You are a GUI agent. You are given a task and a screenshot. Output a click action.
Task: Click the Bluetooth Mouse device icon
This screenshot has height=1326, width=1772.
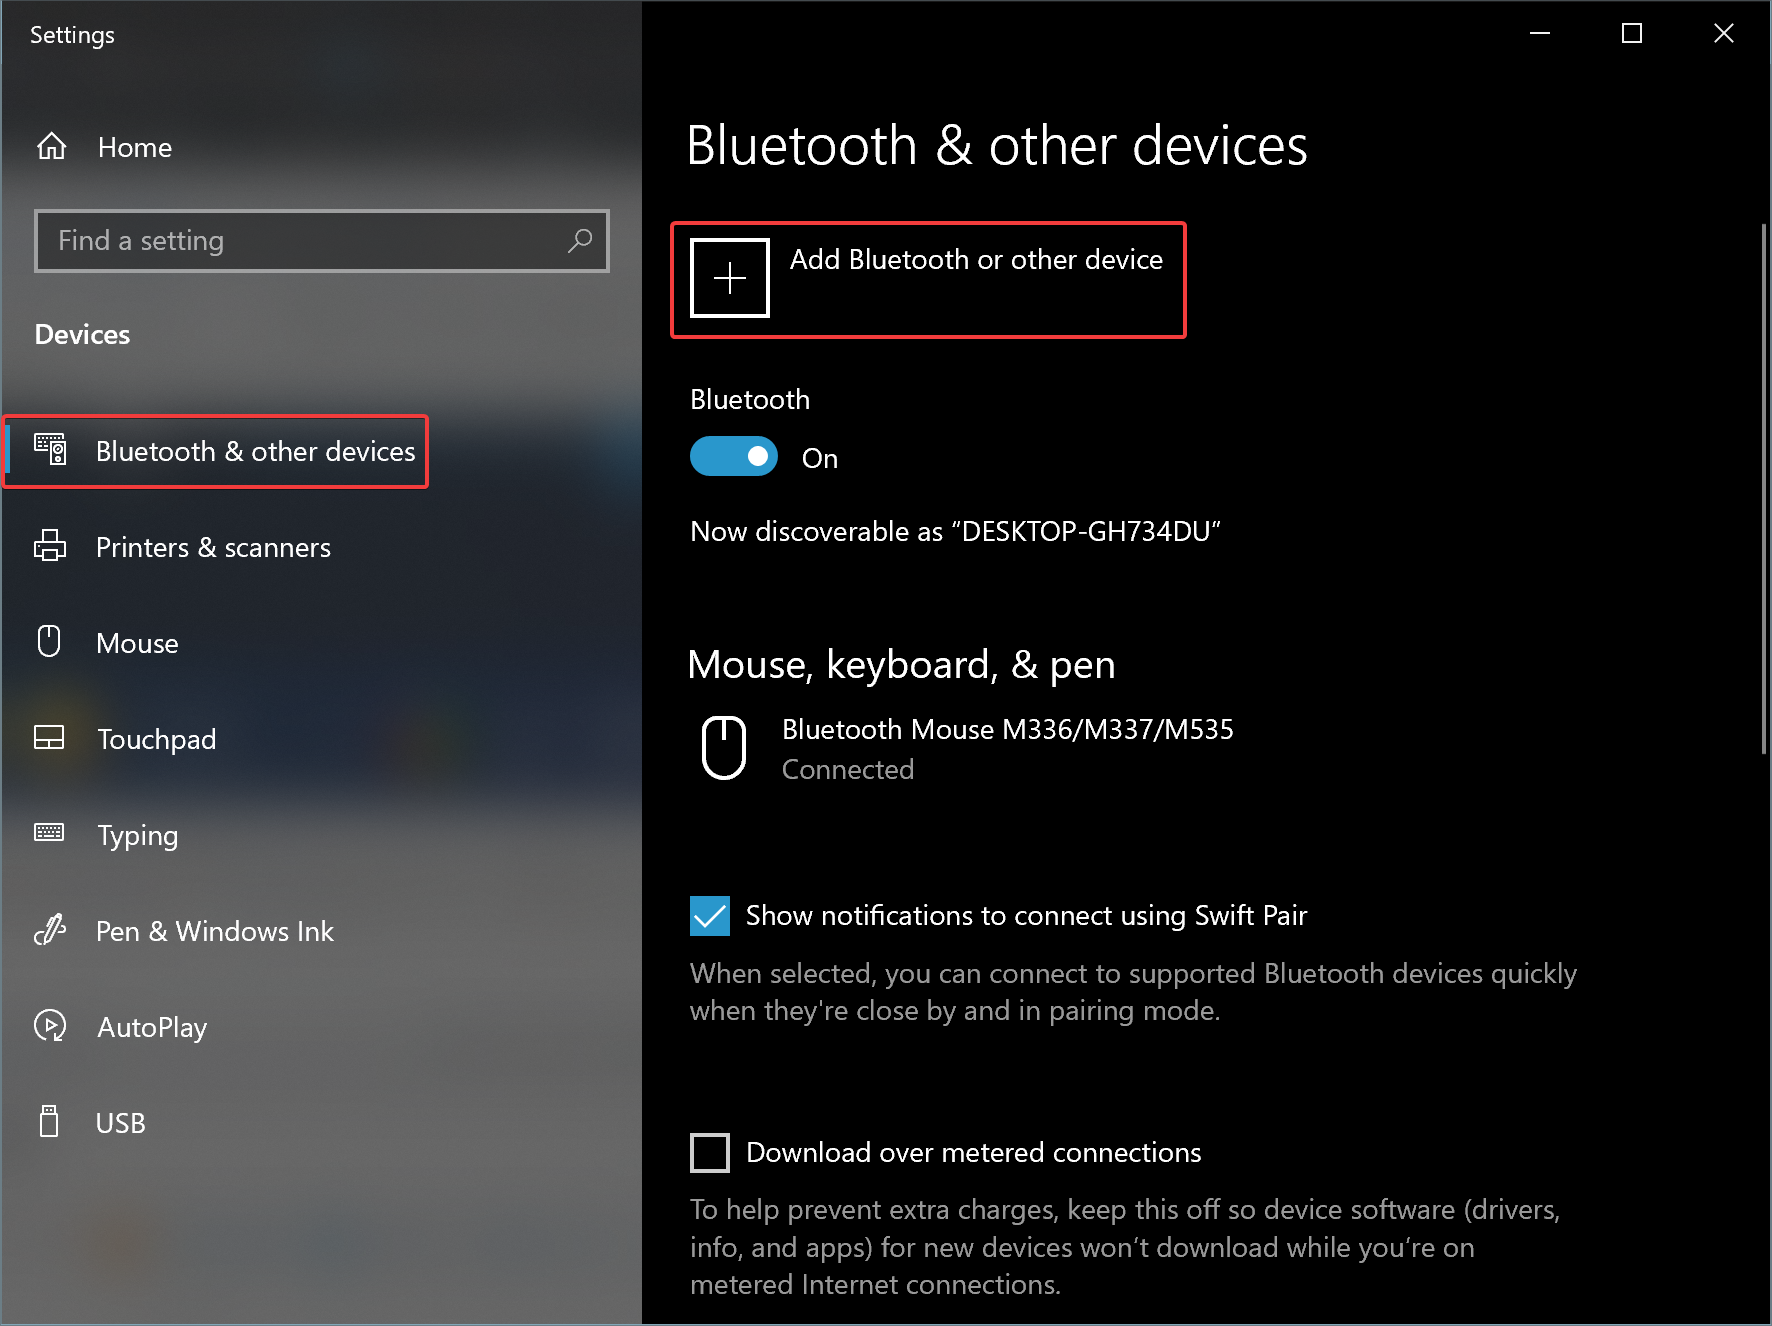724,747
